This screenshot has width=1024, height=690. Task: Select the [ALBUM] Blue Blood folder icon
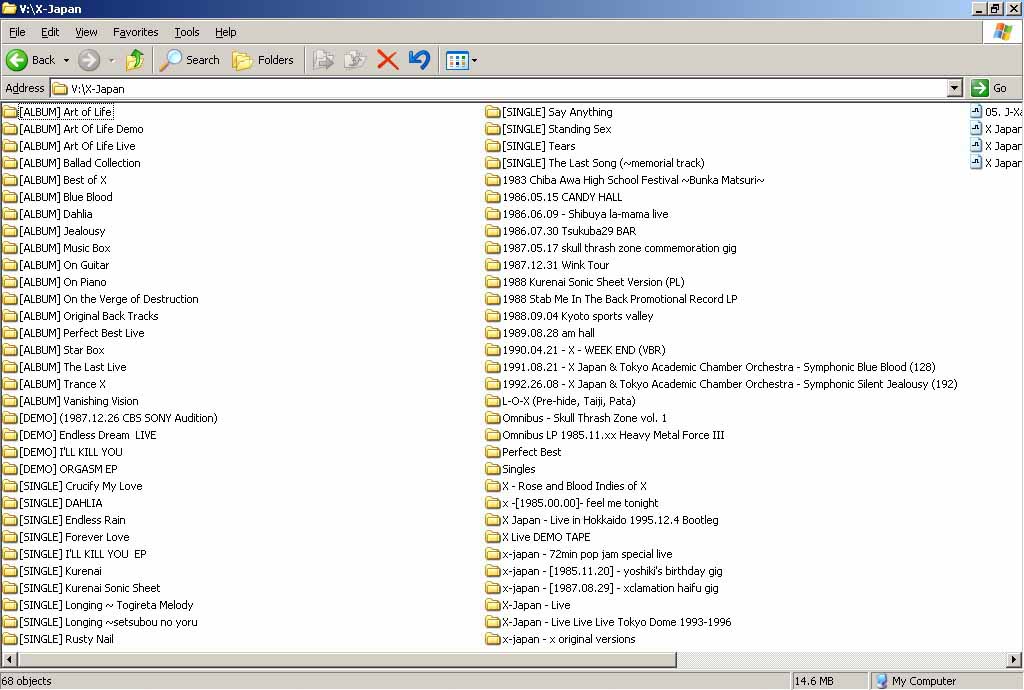10,197
